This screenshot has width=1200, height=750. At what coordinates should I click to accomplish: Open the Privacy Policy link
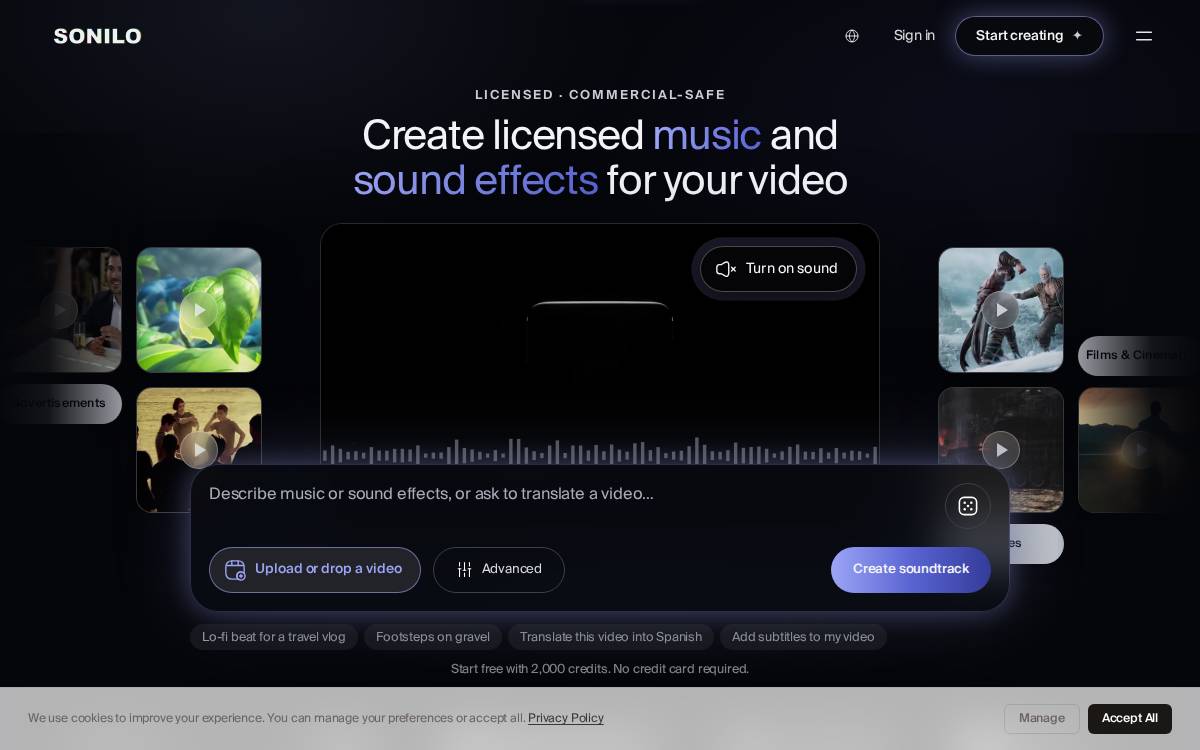click(x=566, y=718)
